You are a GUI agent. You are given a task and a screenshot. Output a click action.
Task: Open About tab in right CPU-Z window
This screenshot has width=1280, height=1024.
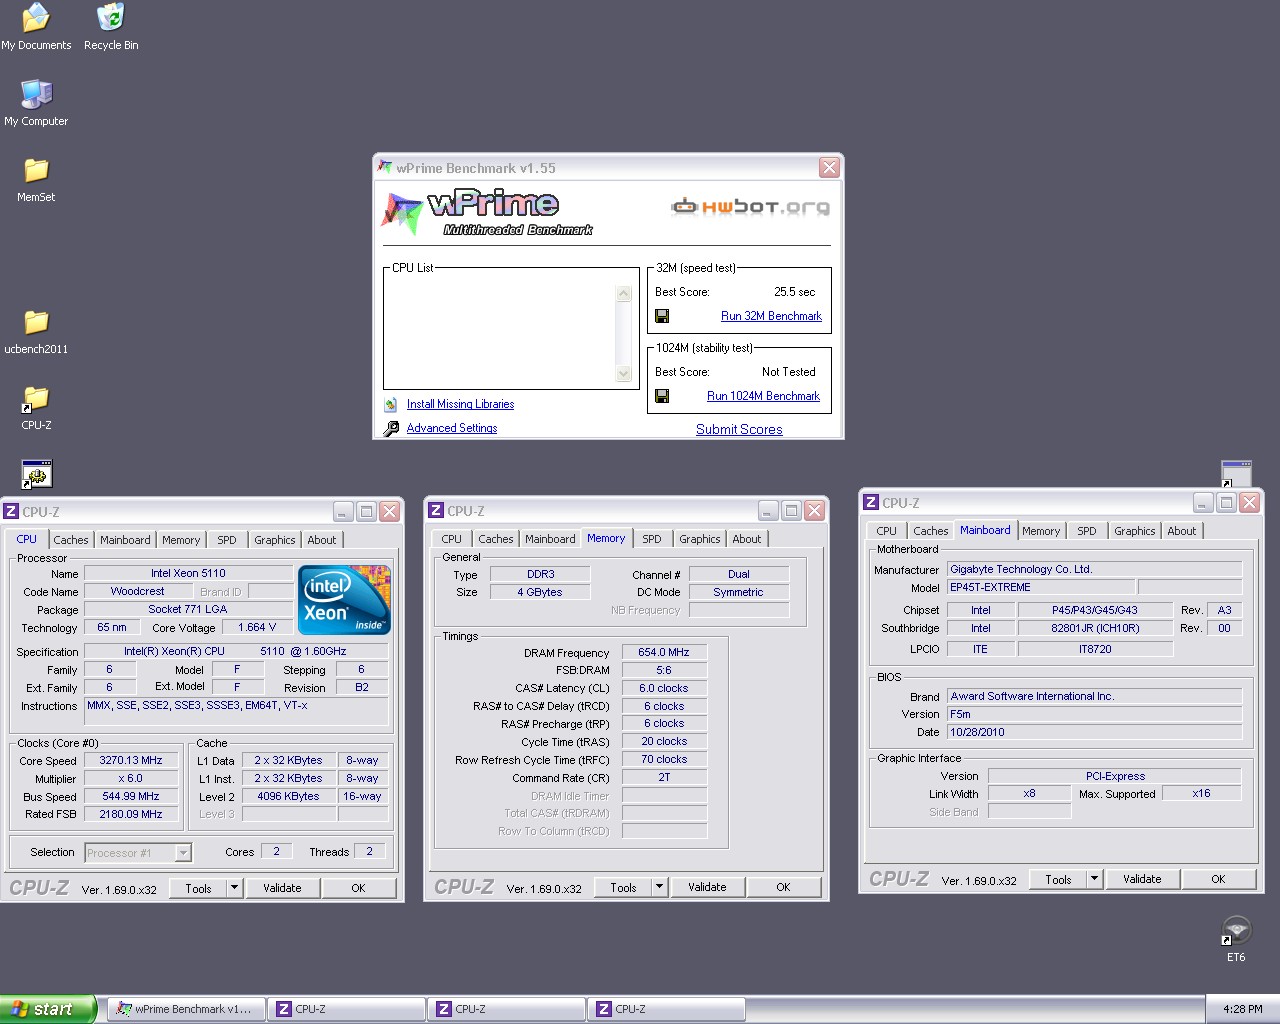point(1182,531)
